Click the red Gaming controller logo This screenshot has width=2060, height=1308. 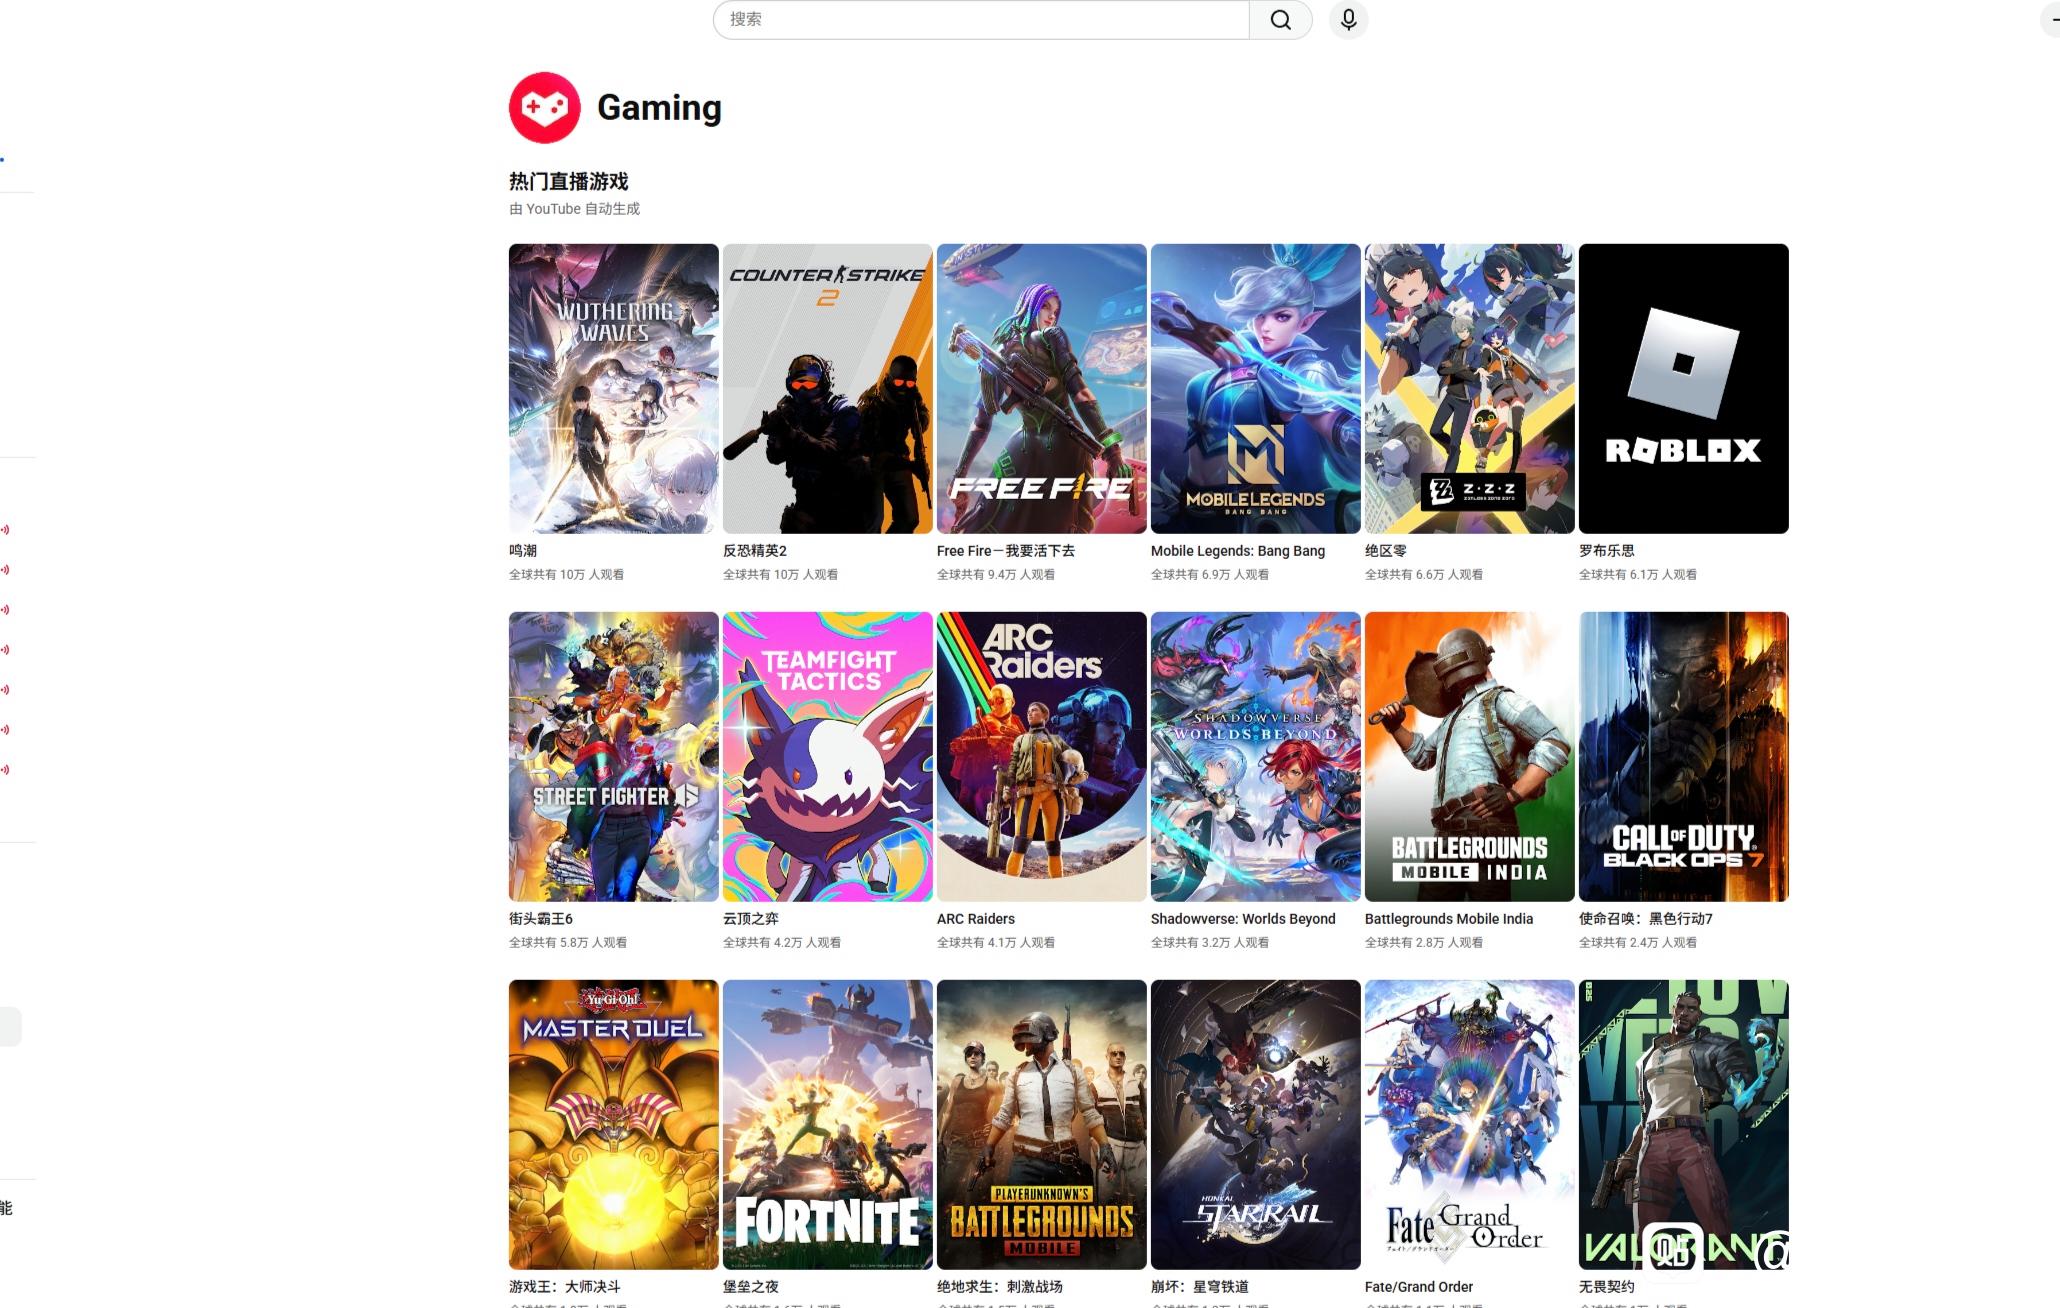click(544, 107)
